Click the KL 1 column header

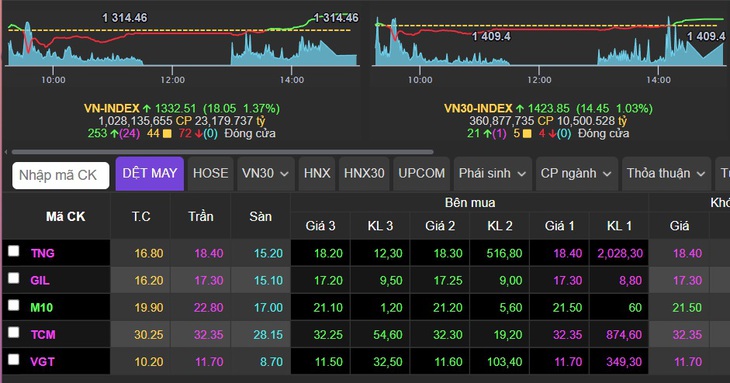pos(619,226)
